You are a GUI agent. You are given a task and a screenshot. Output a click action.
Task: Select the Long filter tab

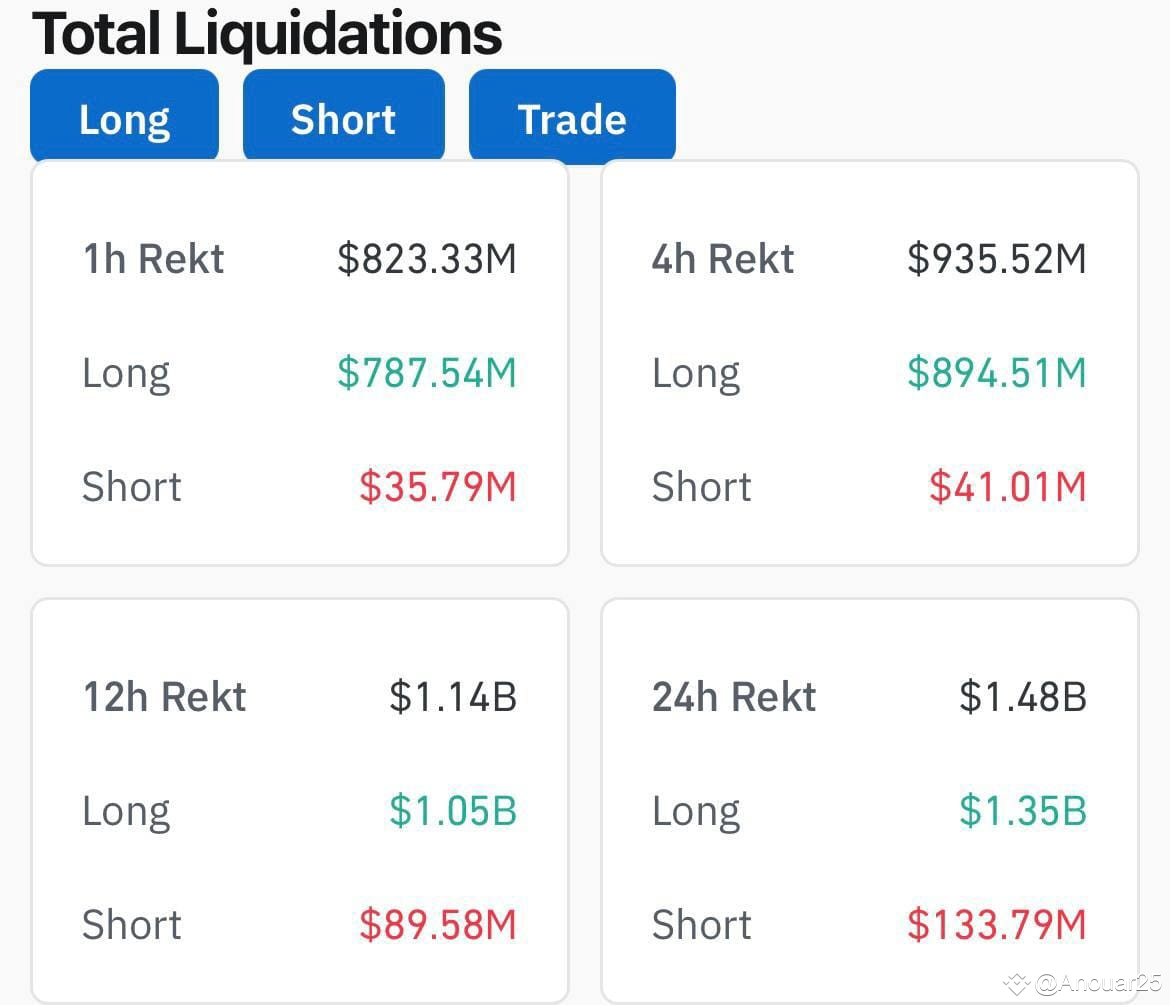click(124, 117)
